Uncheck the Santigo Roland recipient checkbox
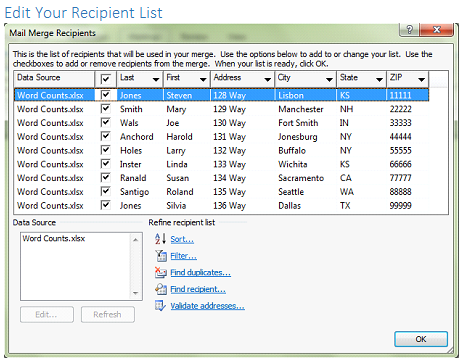Screen dimensions: 464x364 coord(105,191)
